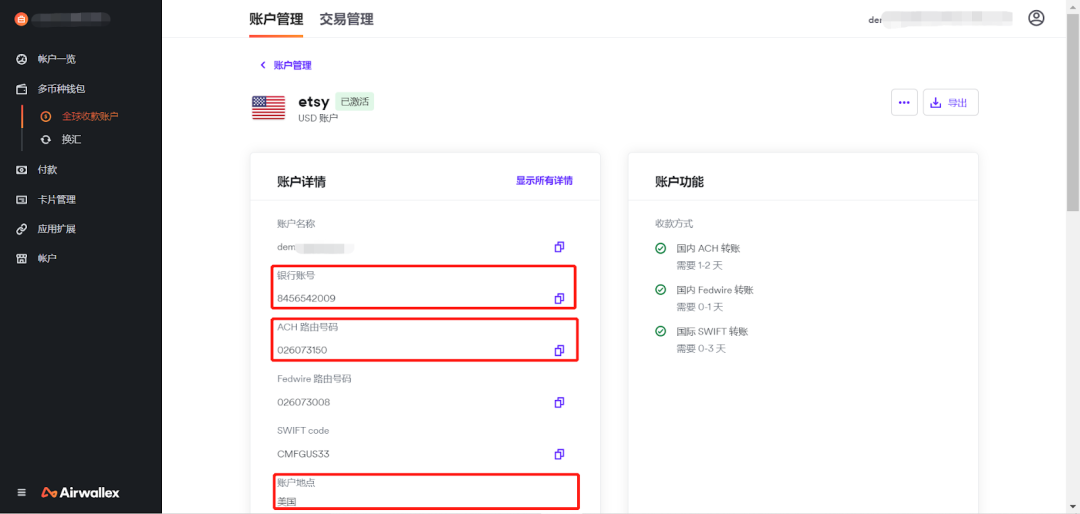This screenshot has width=1080, height=514.
Task: Open 卡片管理 in the sidebar
Action: coord(56,199)
